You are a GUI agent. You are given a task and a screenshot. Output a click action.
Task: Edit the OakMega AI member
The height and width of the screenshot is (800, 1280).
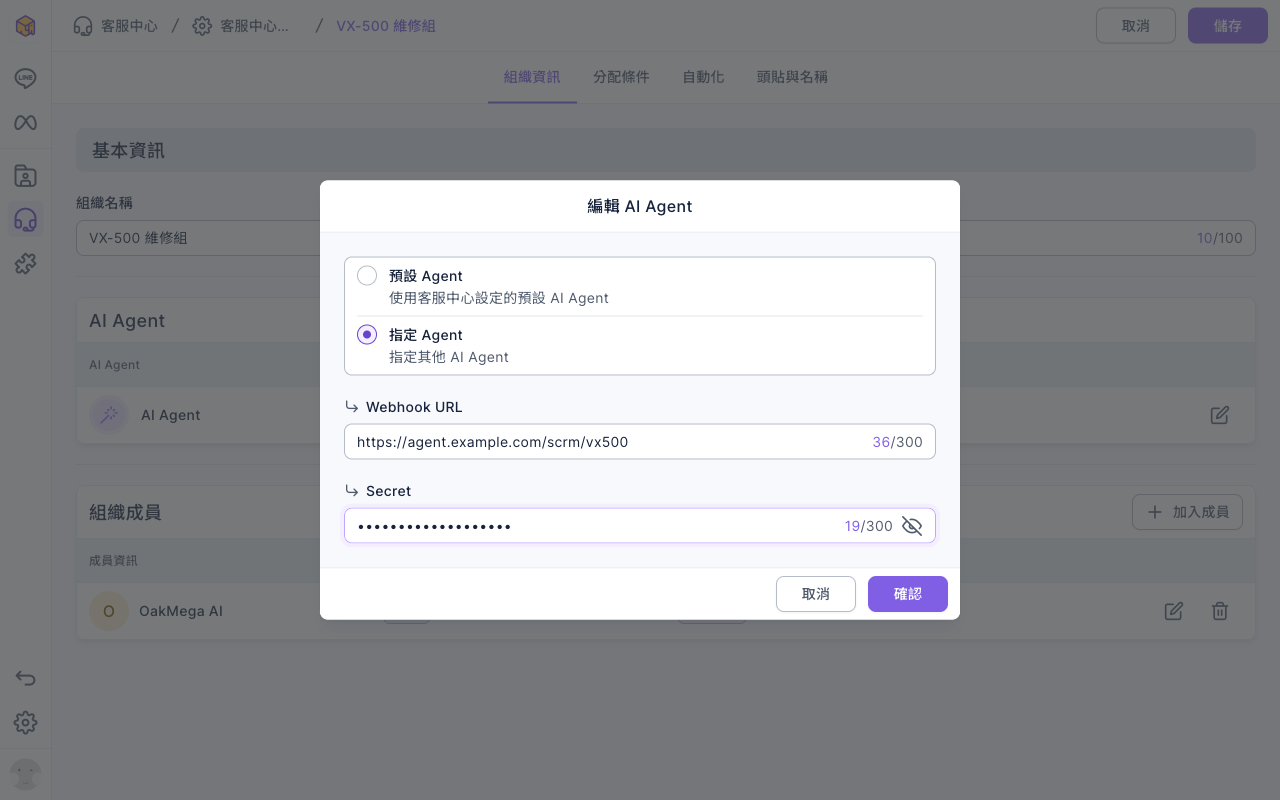tap(1174, 610)
